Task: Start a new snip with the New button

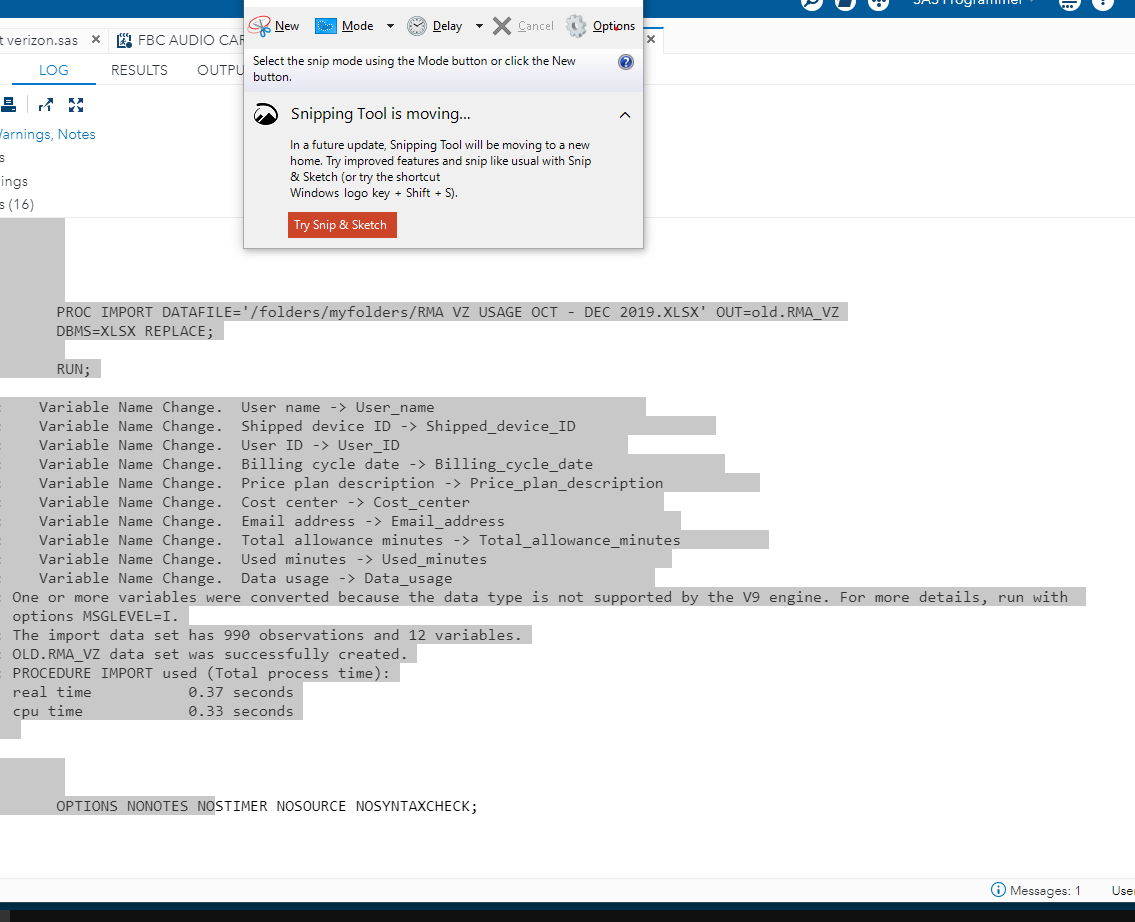Action: point(277,26)
